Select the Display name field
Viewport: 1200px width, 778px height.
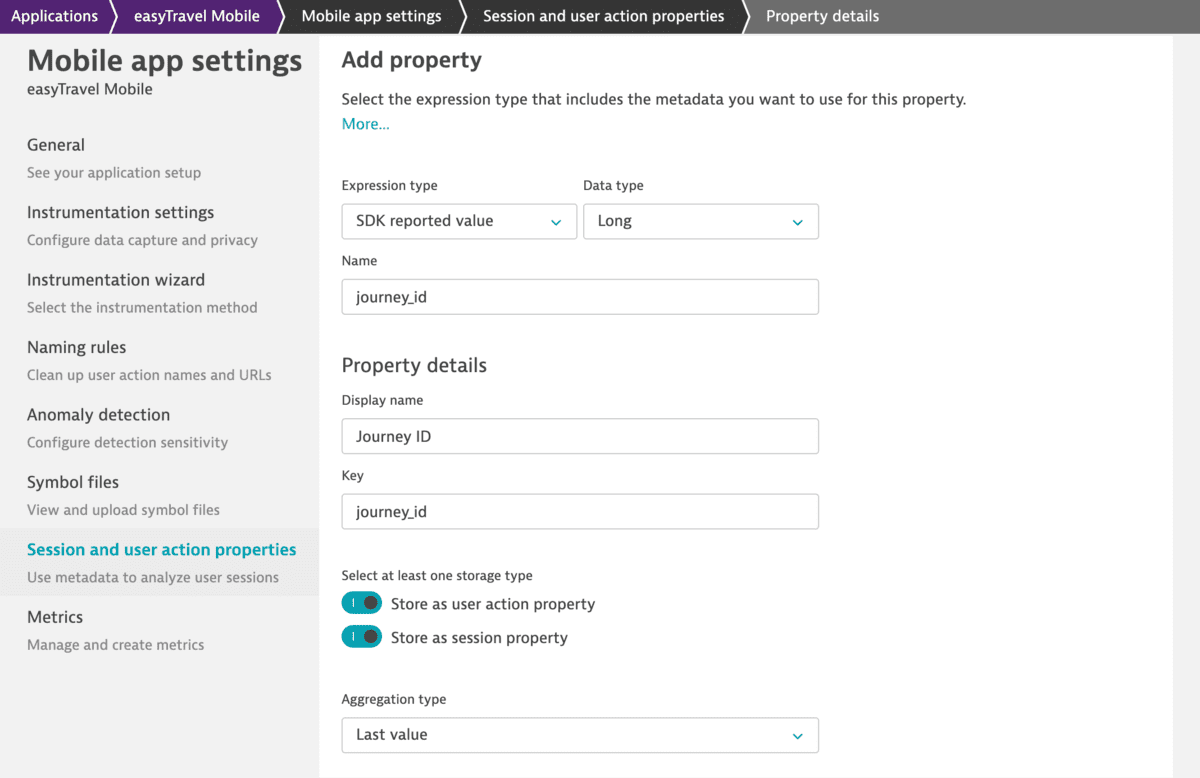[x=580, y=436]
